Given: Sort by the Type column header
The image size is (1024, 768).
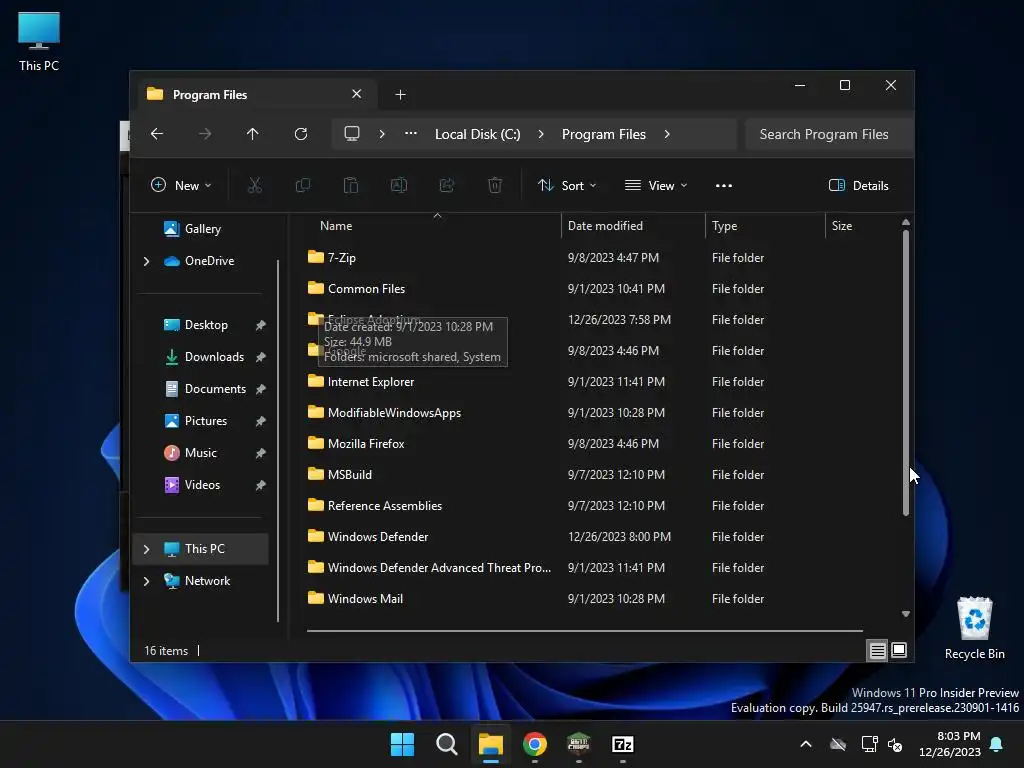Looking at the screenshot, I should 765,225.
